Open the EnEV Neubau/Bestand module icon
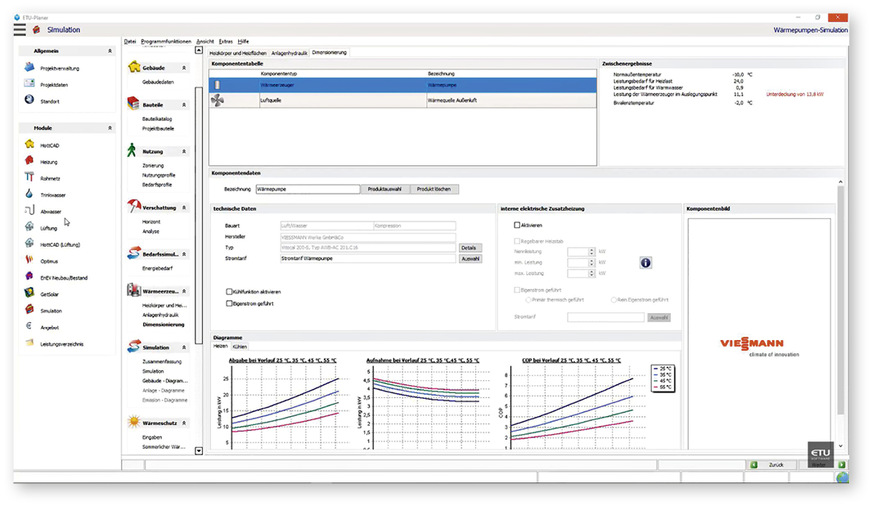Image resolution: width=872 pixels, height=506 pixels. (30, 277)
